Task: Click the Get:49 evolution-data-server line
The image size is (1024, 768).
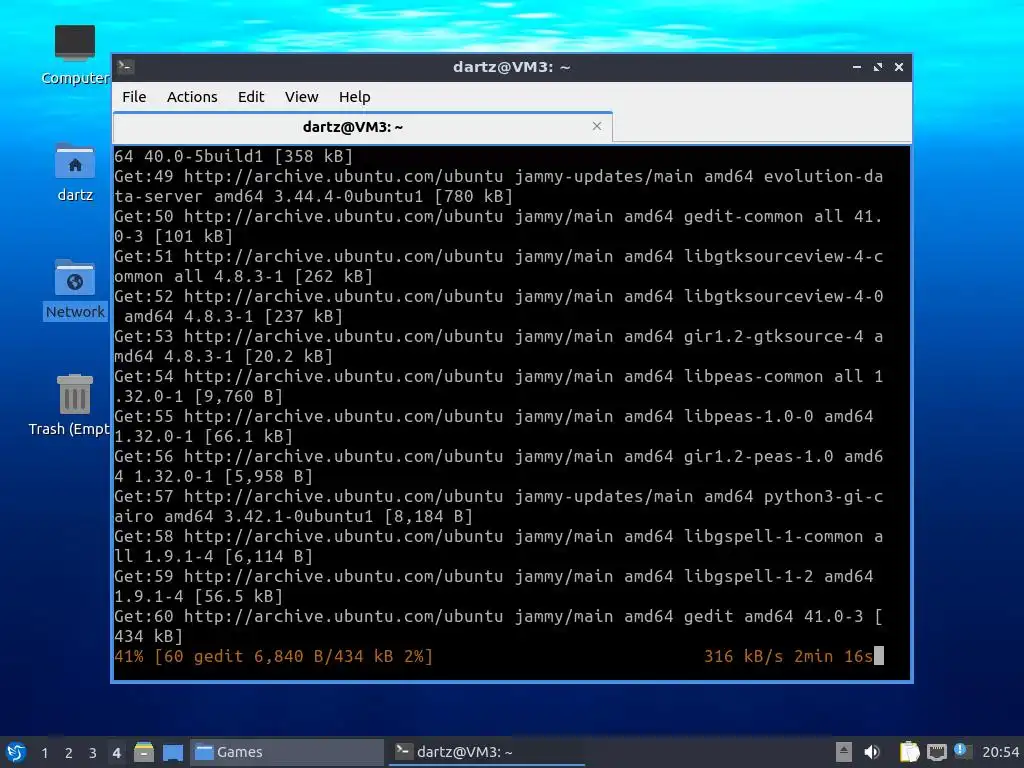Action: [498, 186]
